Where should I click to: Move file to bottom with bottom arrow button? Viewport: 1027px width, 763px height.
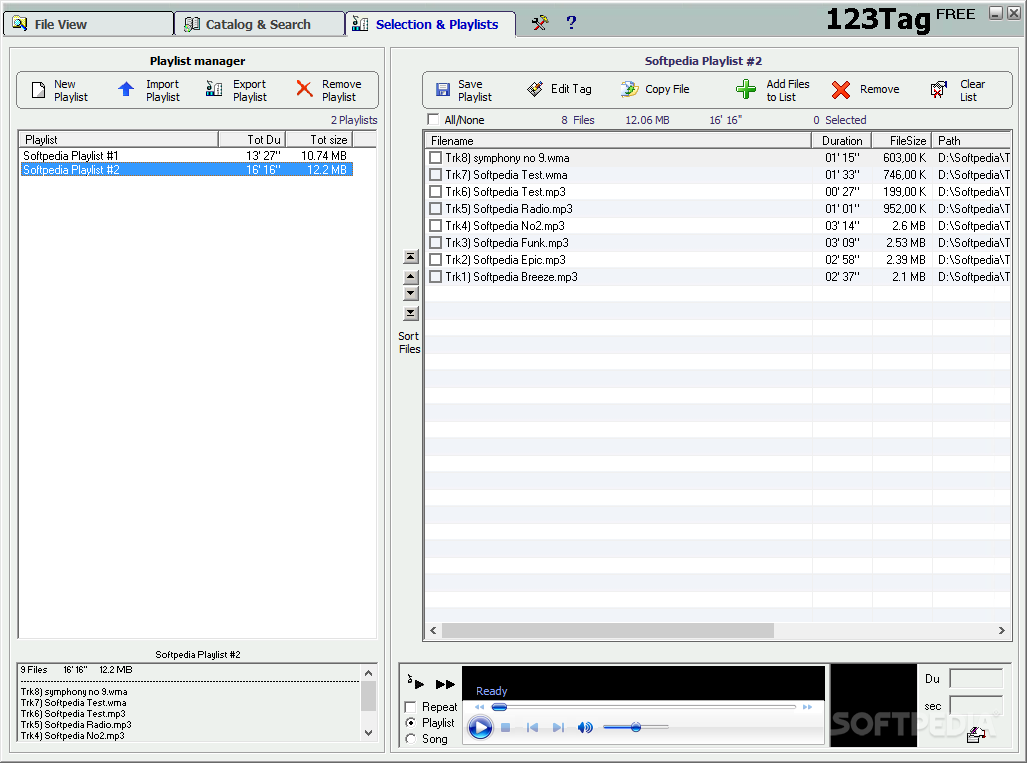[411, 313]
